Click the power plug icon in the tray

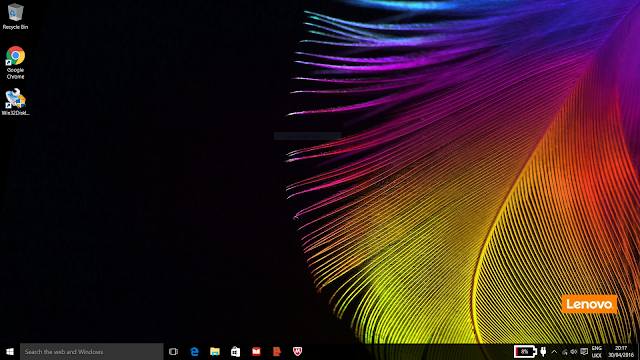pyautogui.click(x=543, y=351)
